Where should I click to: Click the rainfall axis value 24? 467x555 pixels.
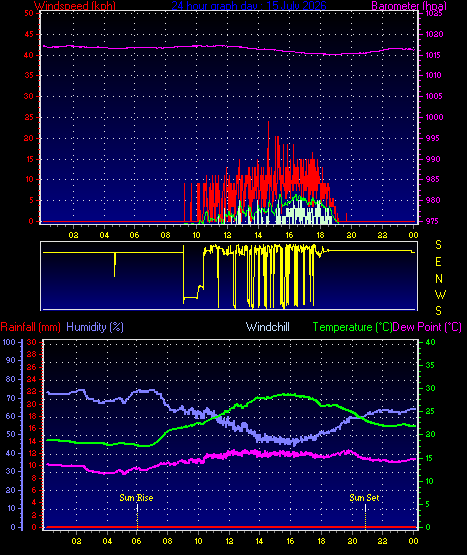point(32,380)
